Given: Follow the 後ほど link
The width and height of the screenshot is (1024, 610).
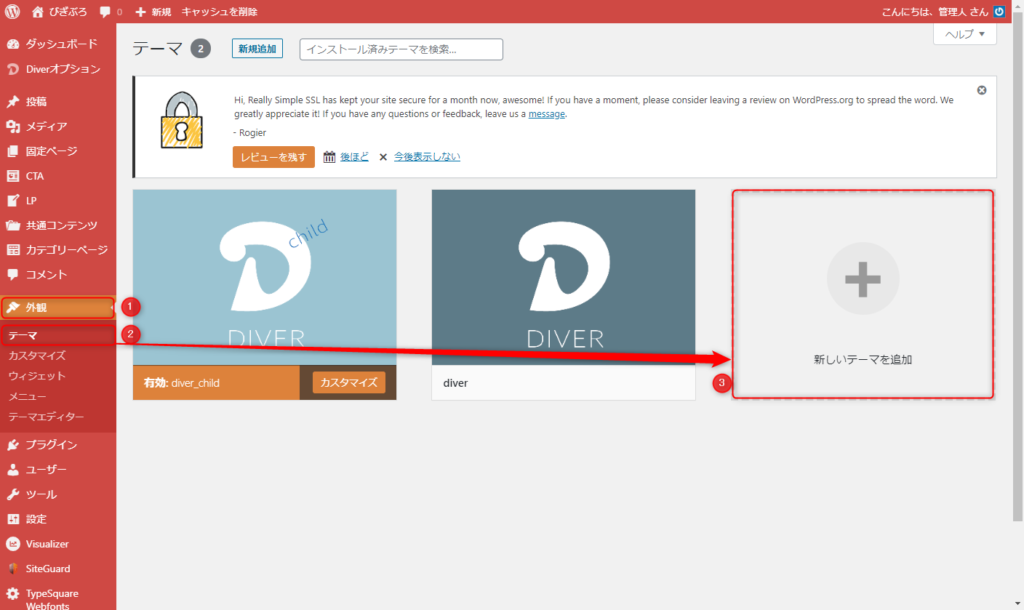Looking at the screenshot, I should coord(354,157).
